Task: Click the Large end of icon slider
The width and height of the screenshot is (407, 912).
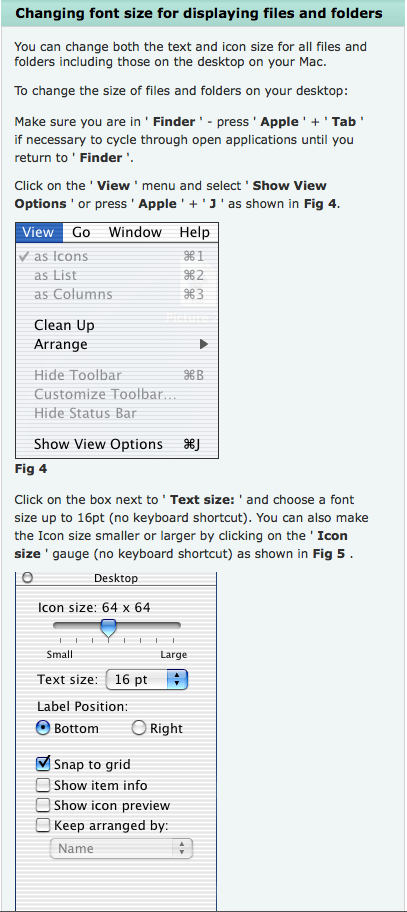Action: point(173,654)
